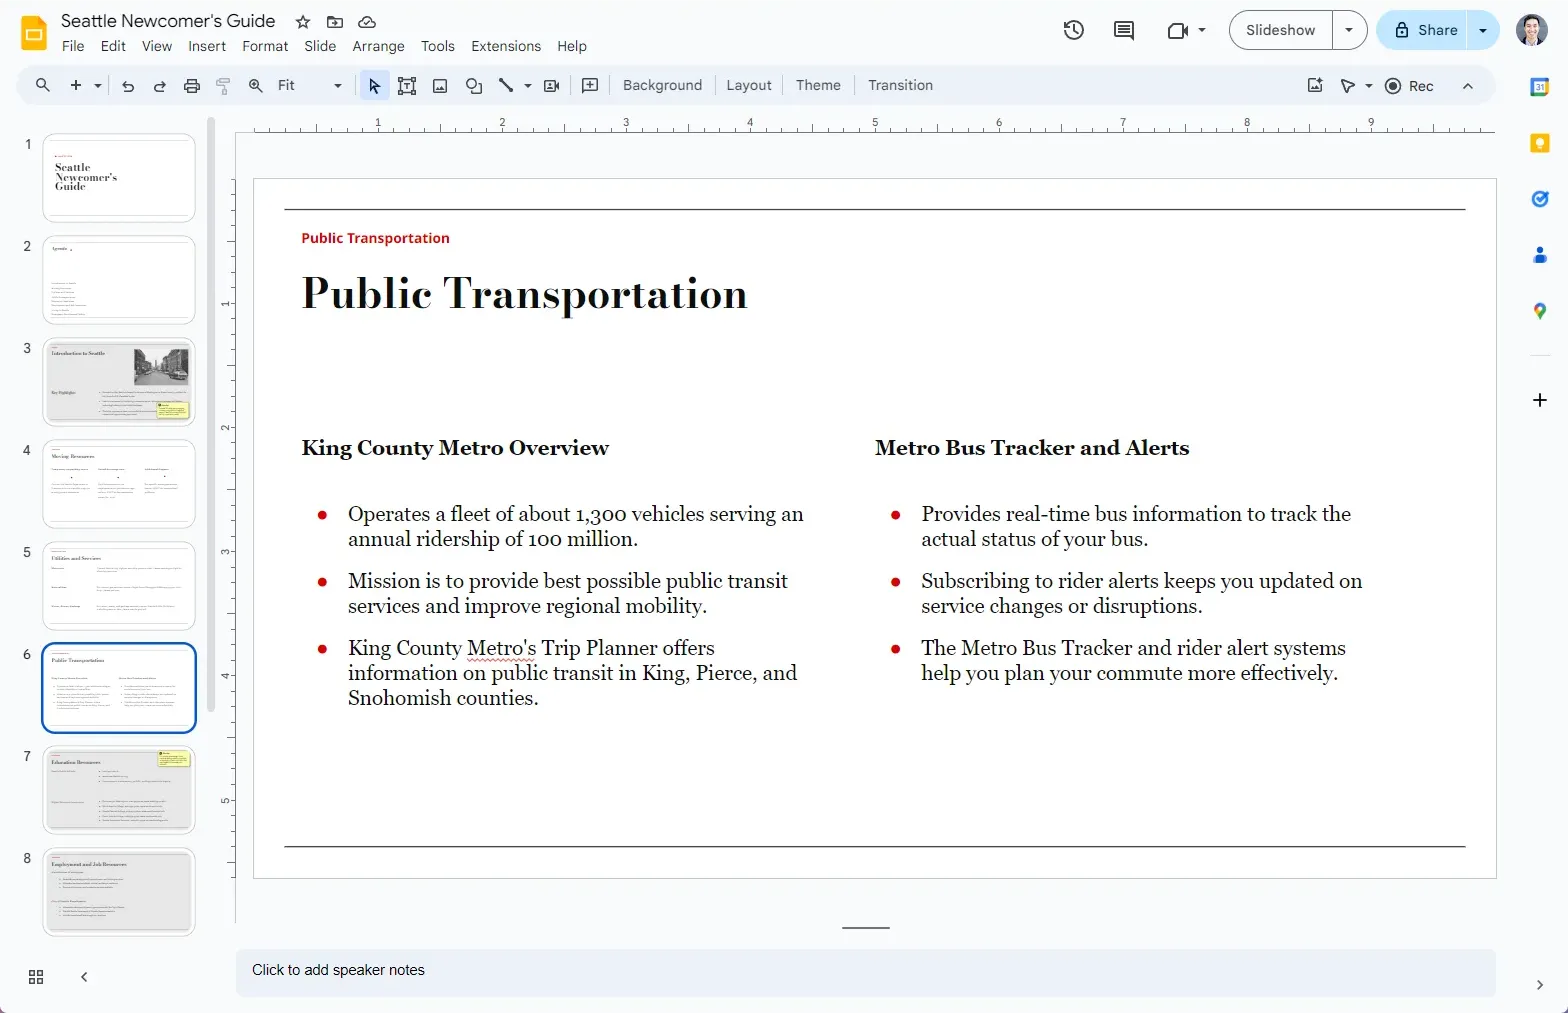This screenshot has width=1568, height=1013.
Task: Hide the menus with the up chevron
Action: (x=1468, y=86)
